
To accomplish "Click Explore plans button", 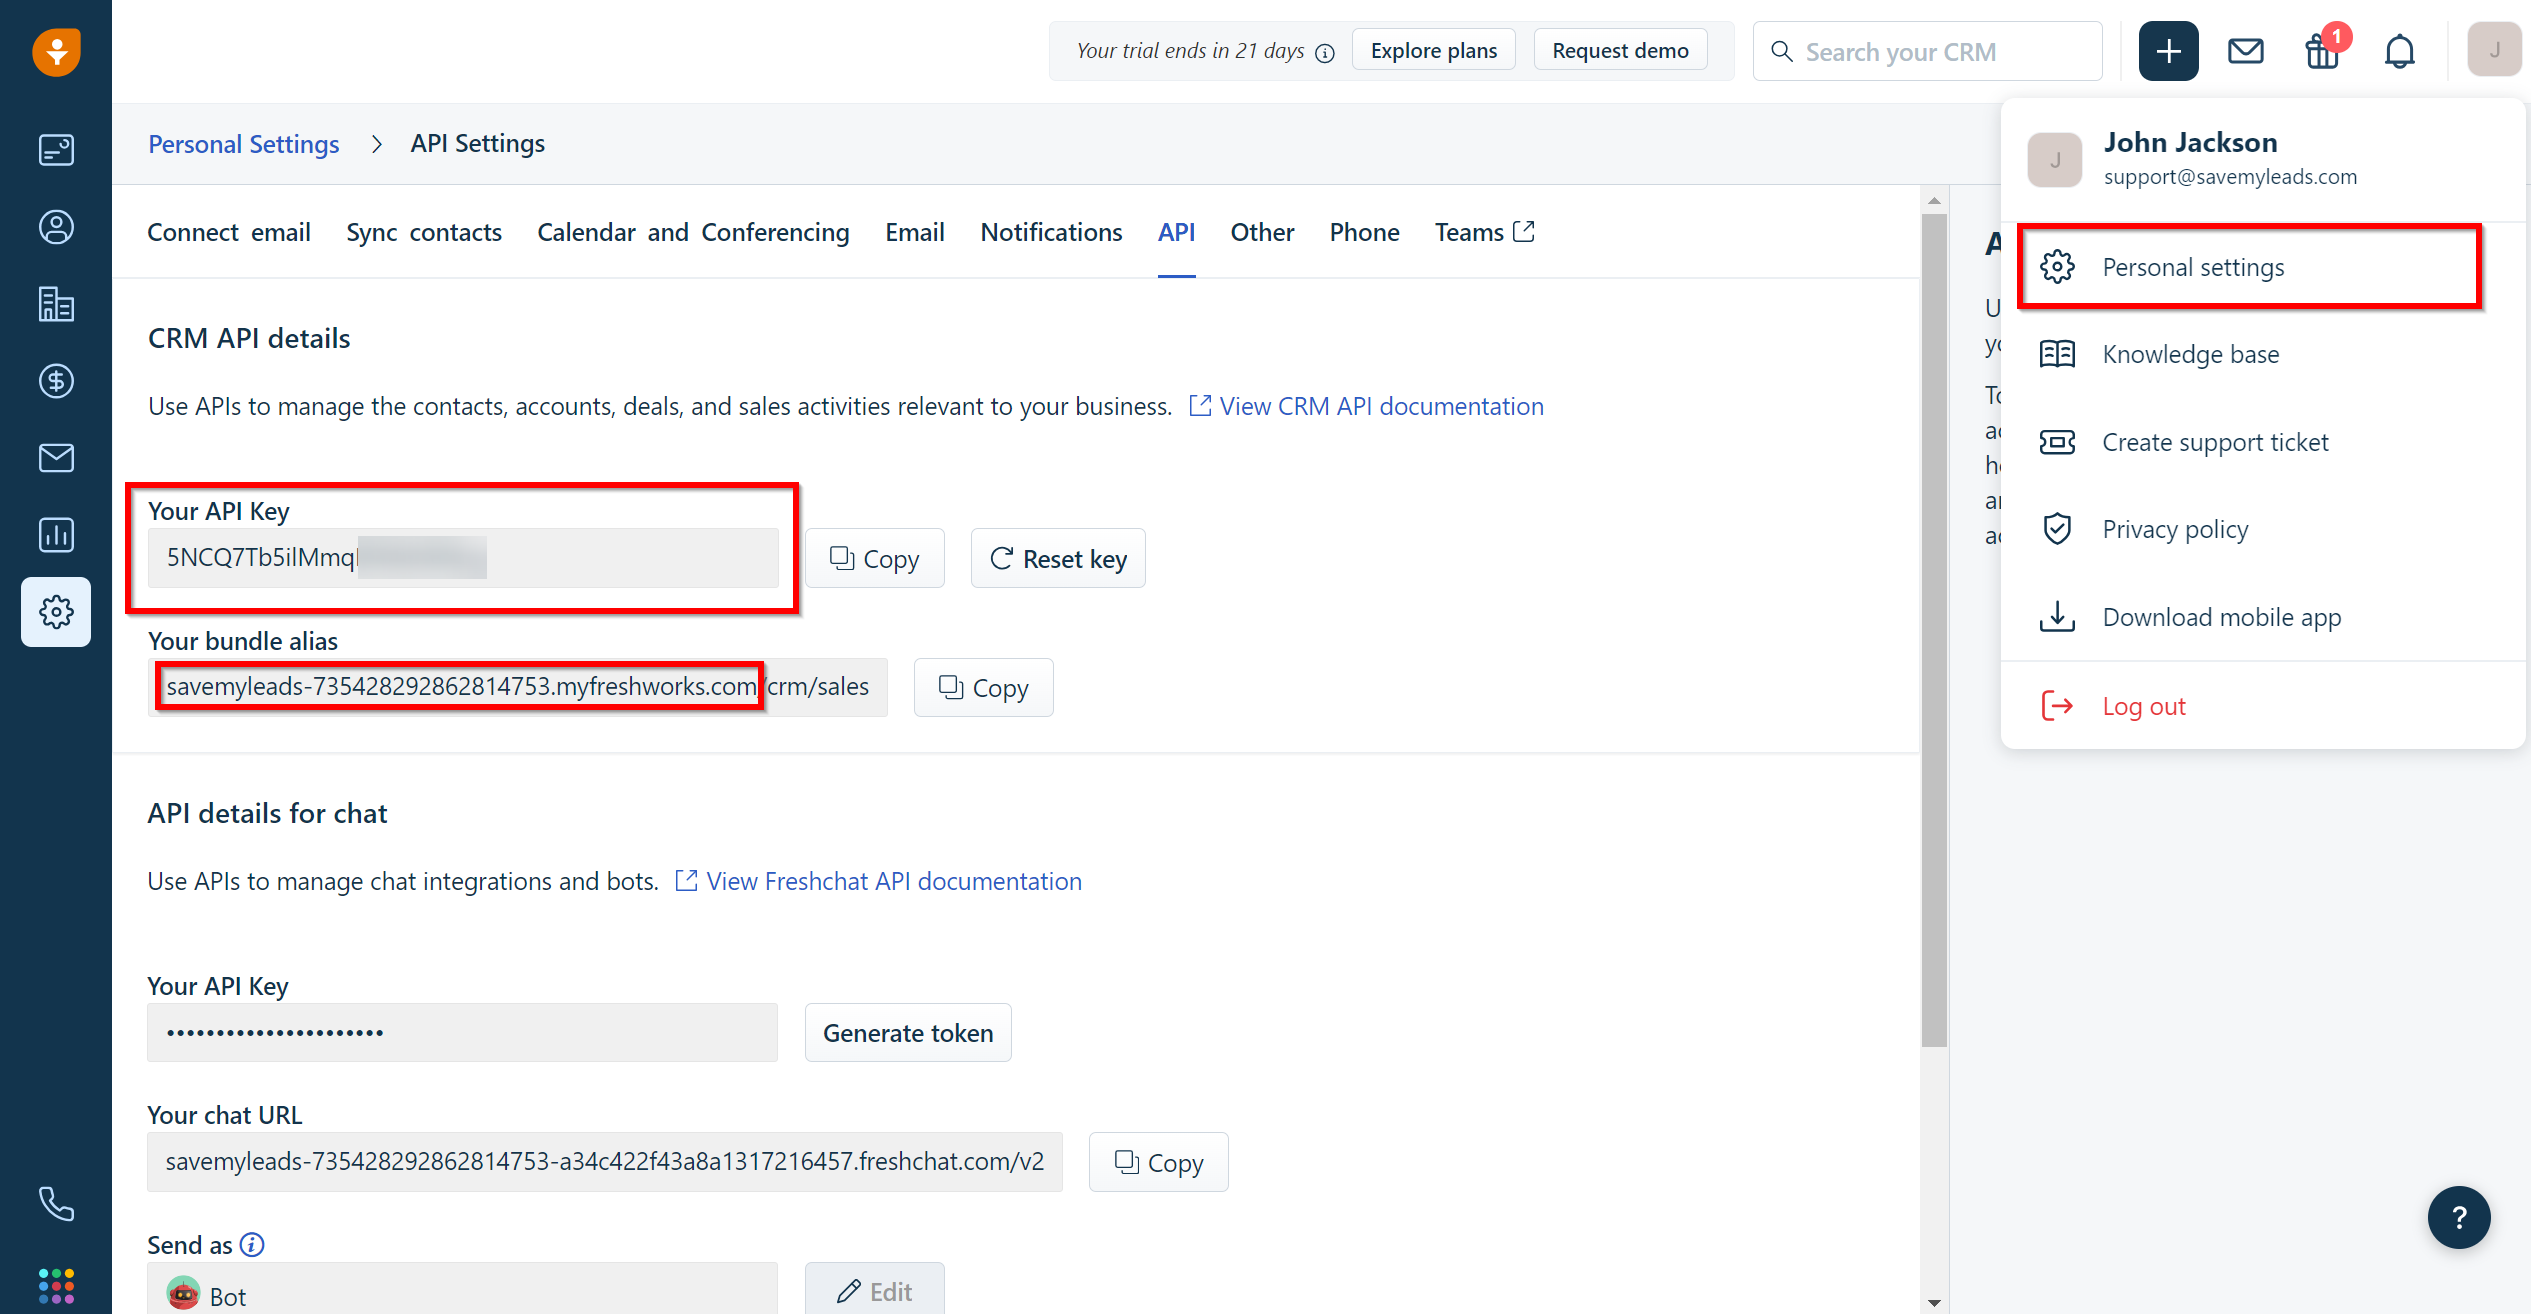I will point(1433,51).
